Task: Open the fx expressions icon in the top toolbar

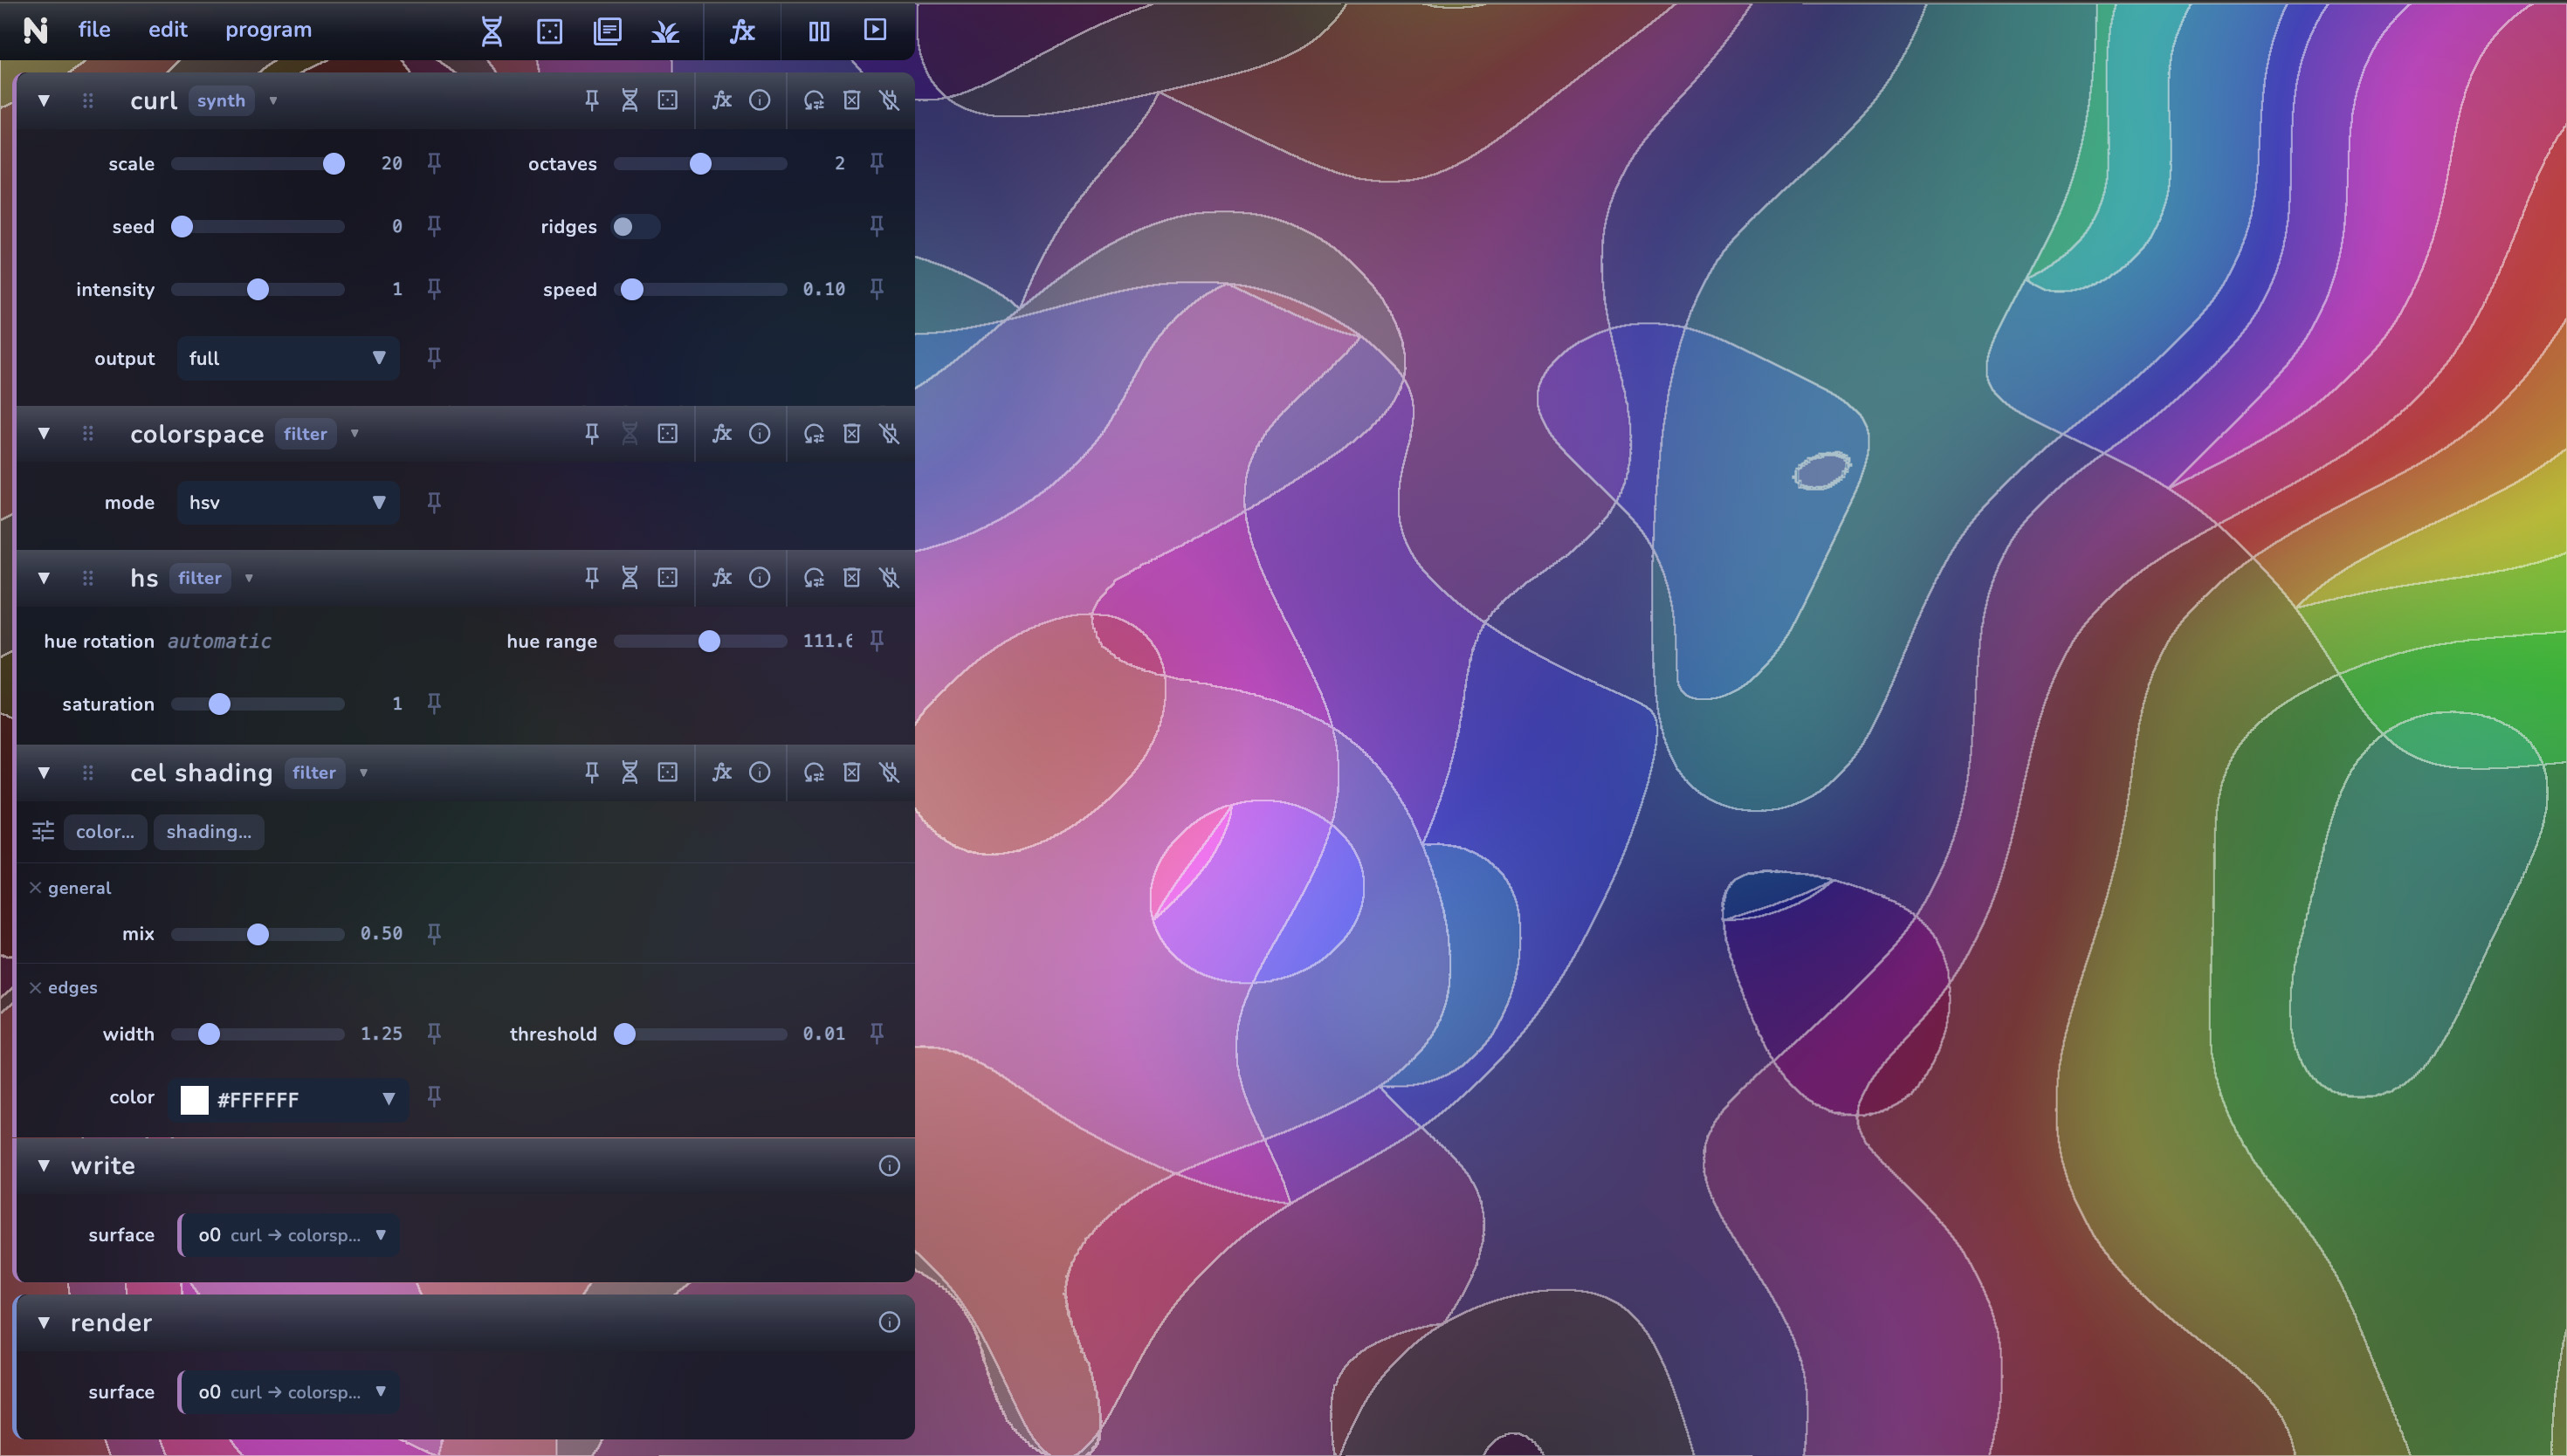Action: point(742,31)
